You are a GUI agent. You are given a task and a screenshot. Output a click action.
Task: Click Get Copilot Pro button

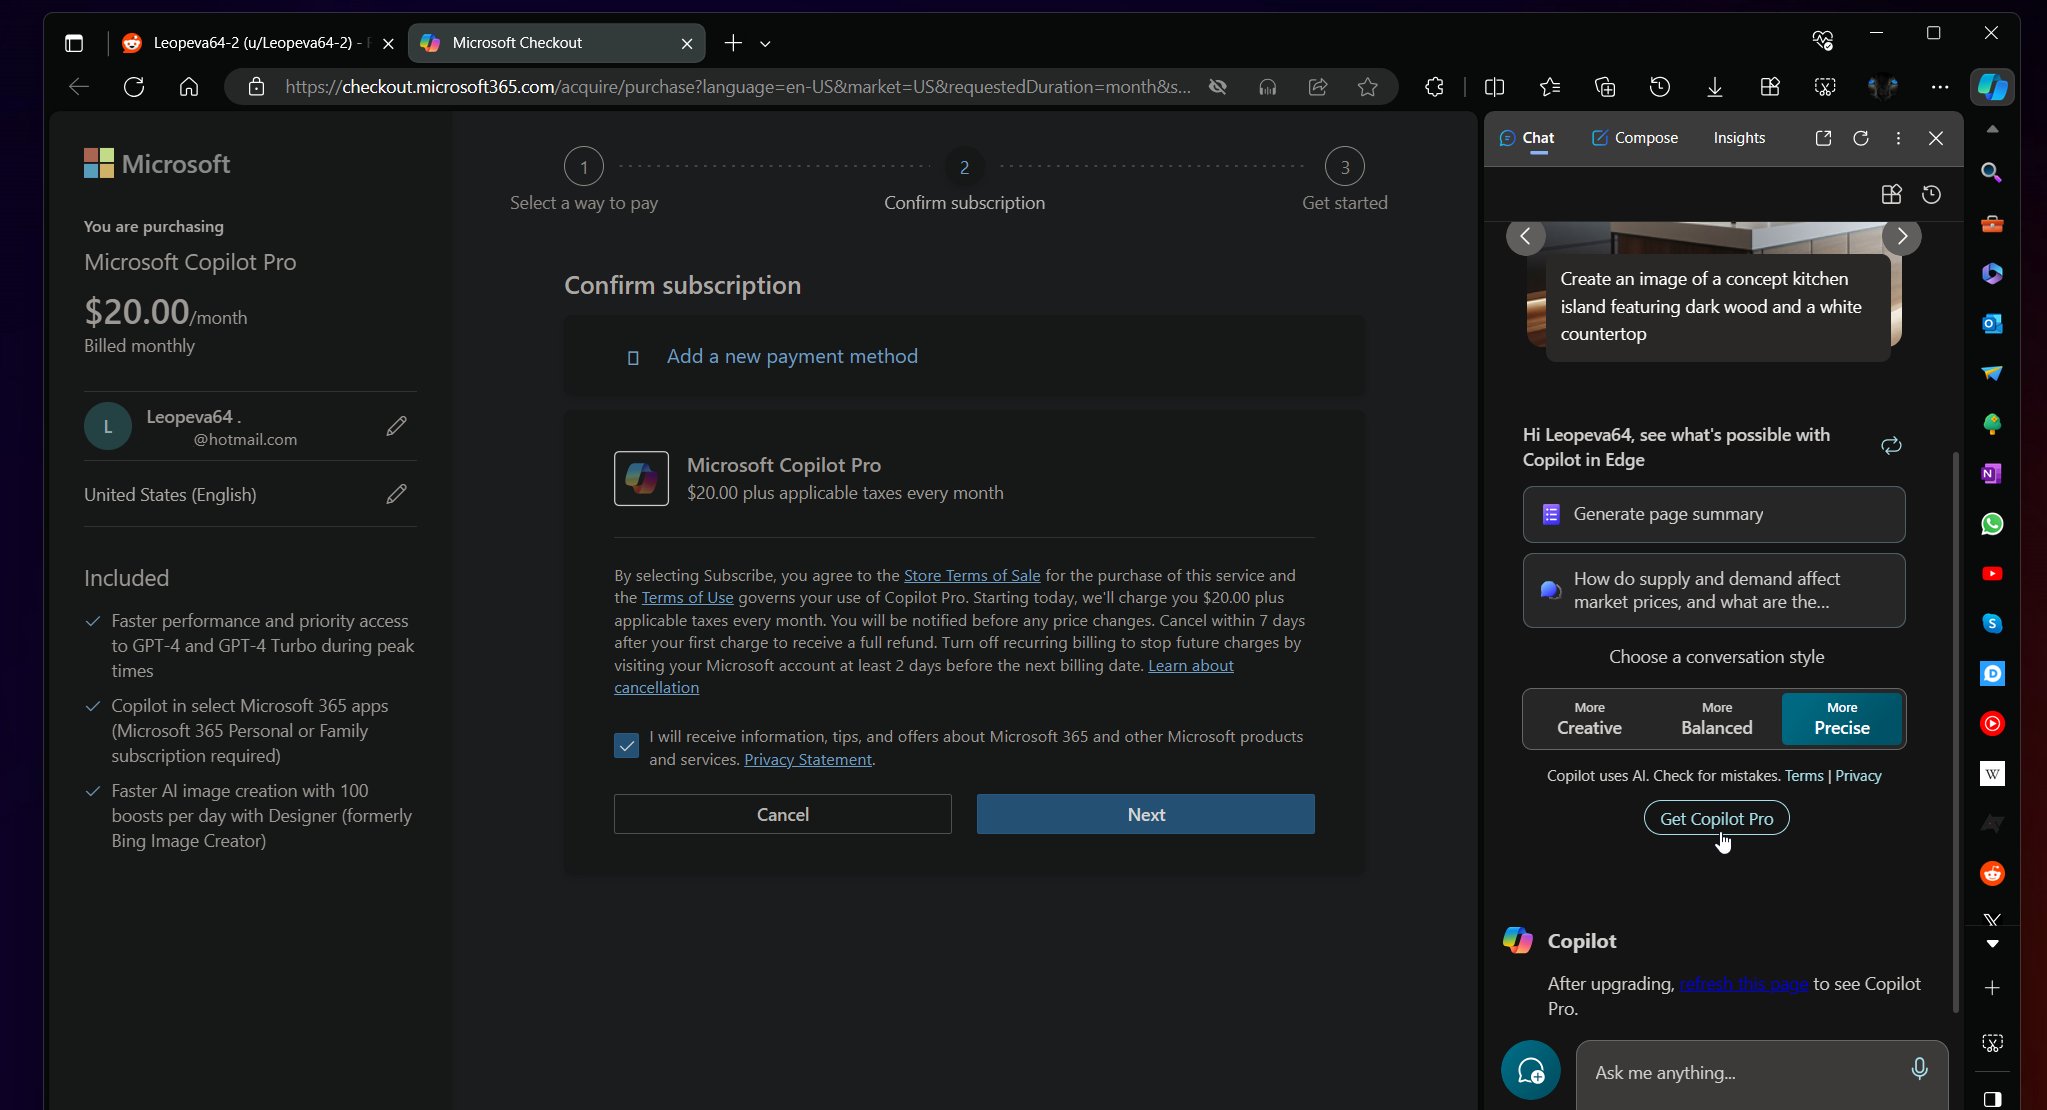coord(1716,819)
